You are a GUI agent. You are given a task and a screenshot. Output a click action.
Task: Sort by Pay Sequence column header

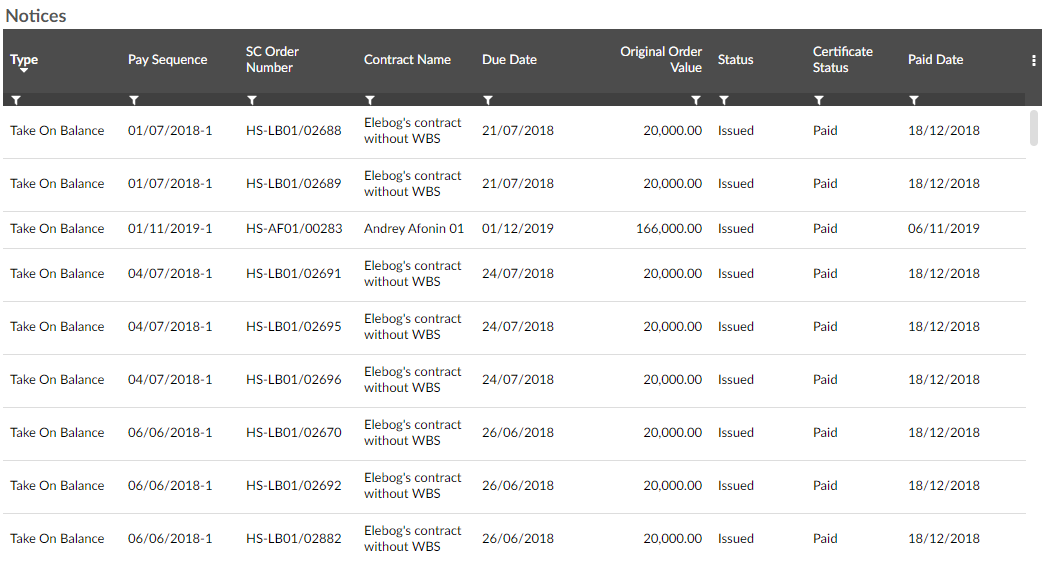(x=167, y=60)
